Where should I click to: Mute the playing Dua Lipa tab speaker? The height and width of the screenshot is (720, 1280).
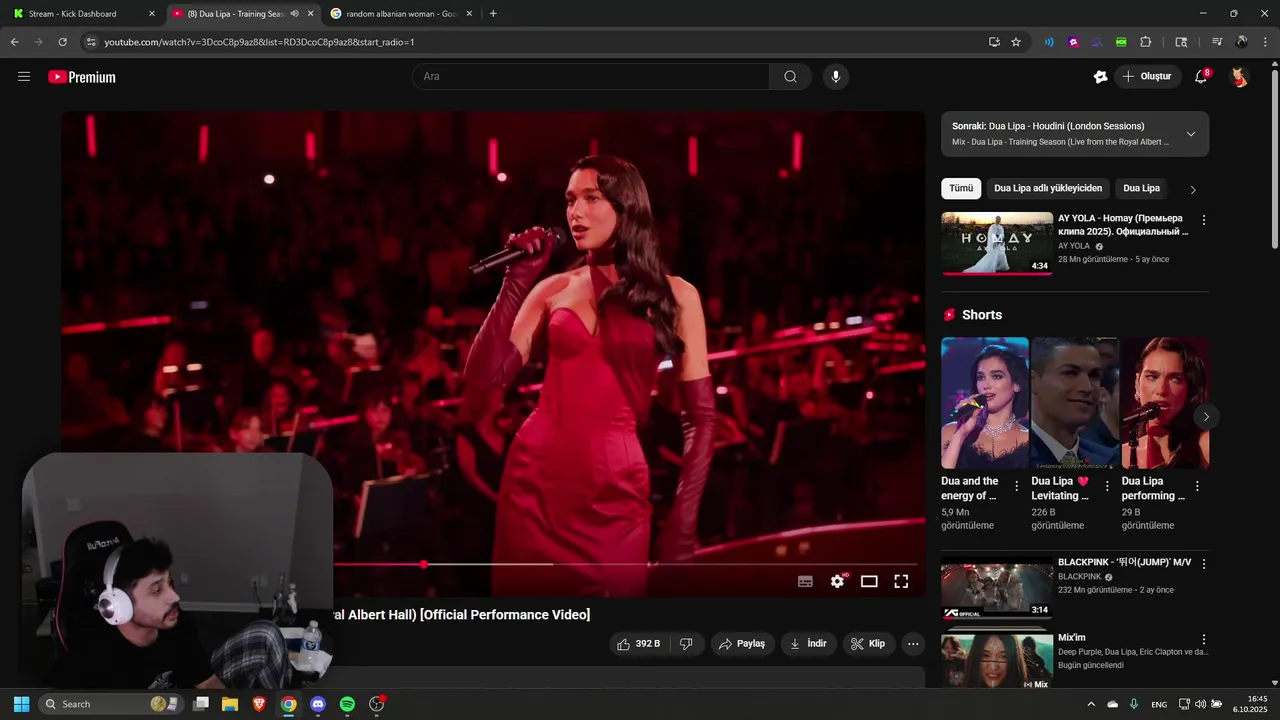[x=294, y=14]
